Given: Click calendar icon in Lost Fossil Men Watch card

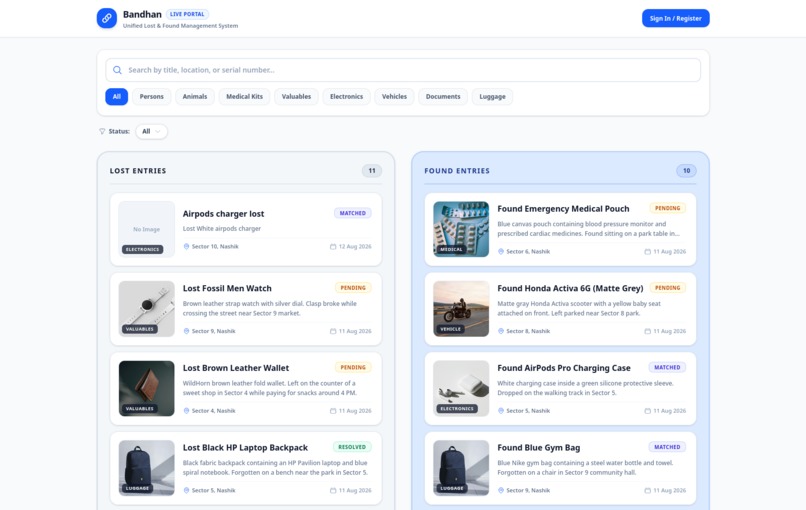Looking at the screenshot, I should click(333, 331).
